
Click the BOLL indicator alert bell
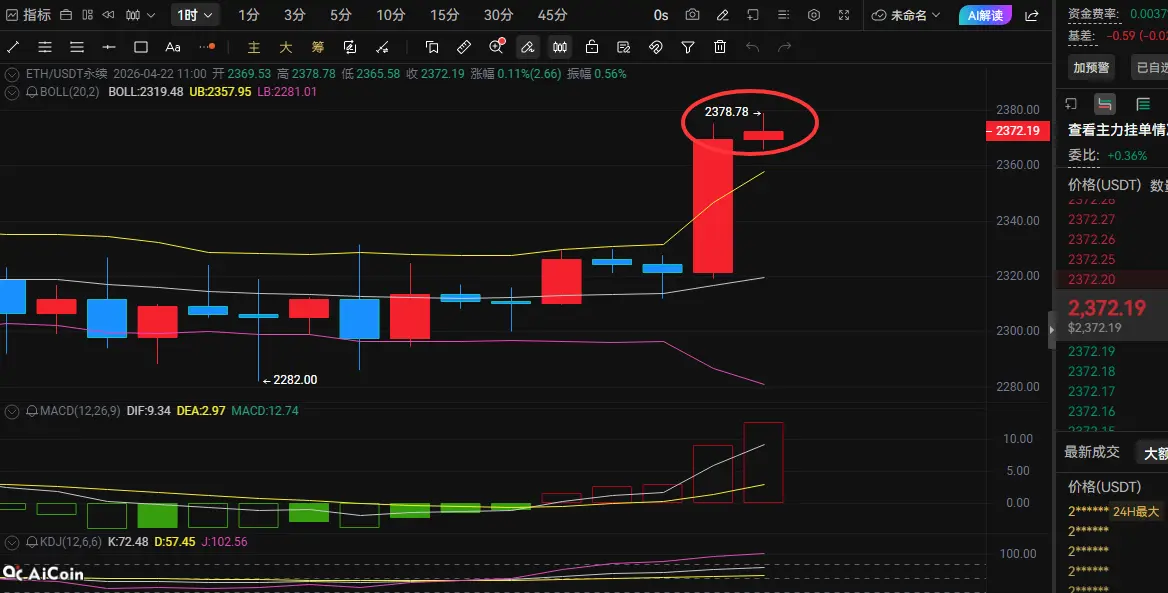32,92
